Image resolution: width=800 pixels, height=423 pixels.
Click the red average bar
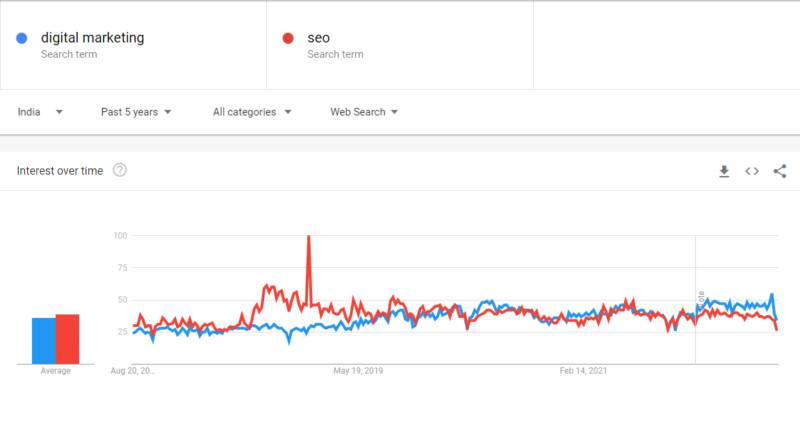pyautogui.click(x=67, y=339)
